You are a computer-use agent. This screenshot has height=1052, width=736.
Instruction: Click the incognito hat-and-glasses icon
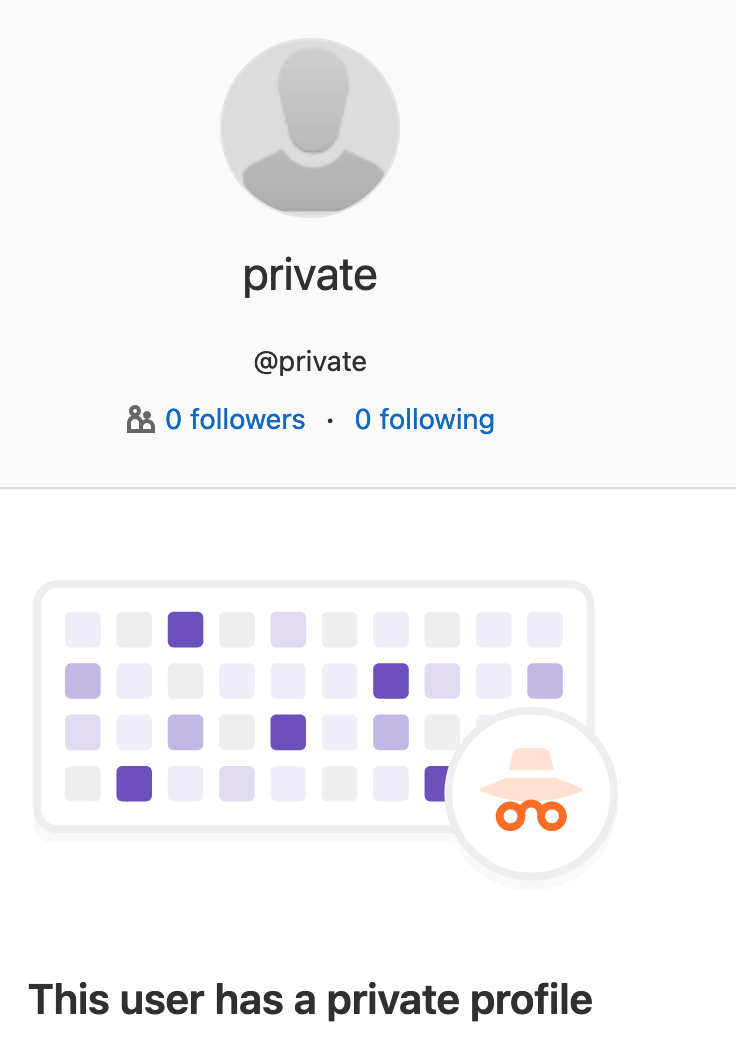pyautogui.click(x=531, y=793)
